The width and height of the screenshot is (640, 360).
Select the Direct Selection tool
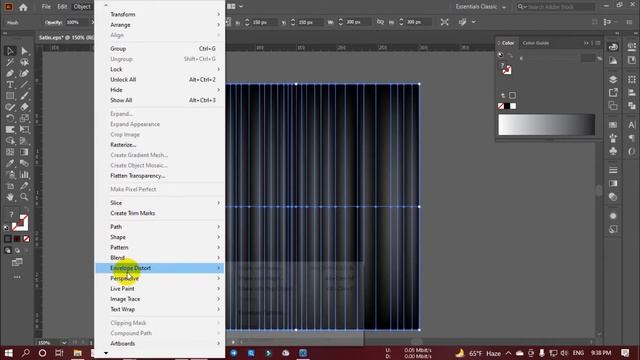[x=24, y=51]
